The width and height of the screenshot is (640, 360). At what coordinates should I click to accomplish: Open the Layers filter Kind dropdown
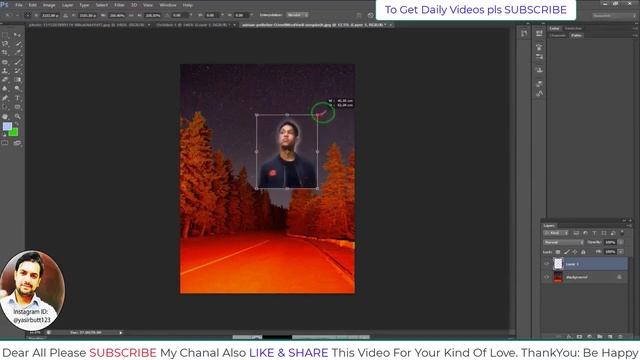click(x=556, y=233)
